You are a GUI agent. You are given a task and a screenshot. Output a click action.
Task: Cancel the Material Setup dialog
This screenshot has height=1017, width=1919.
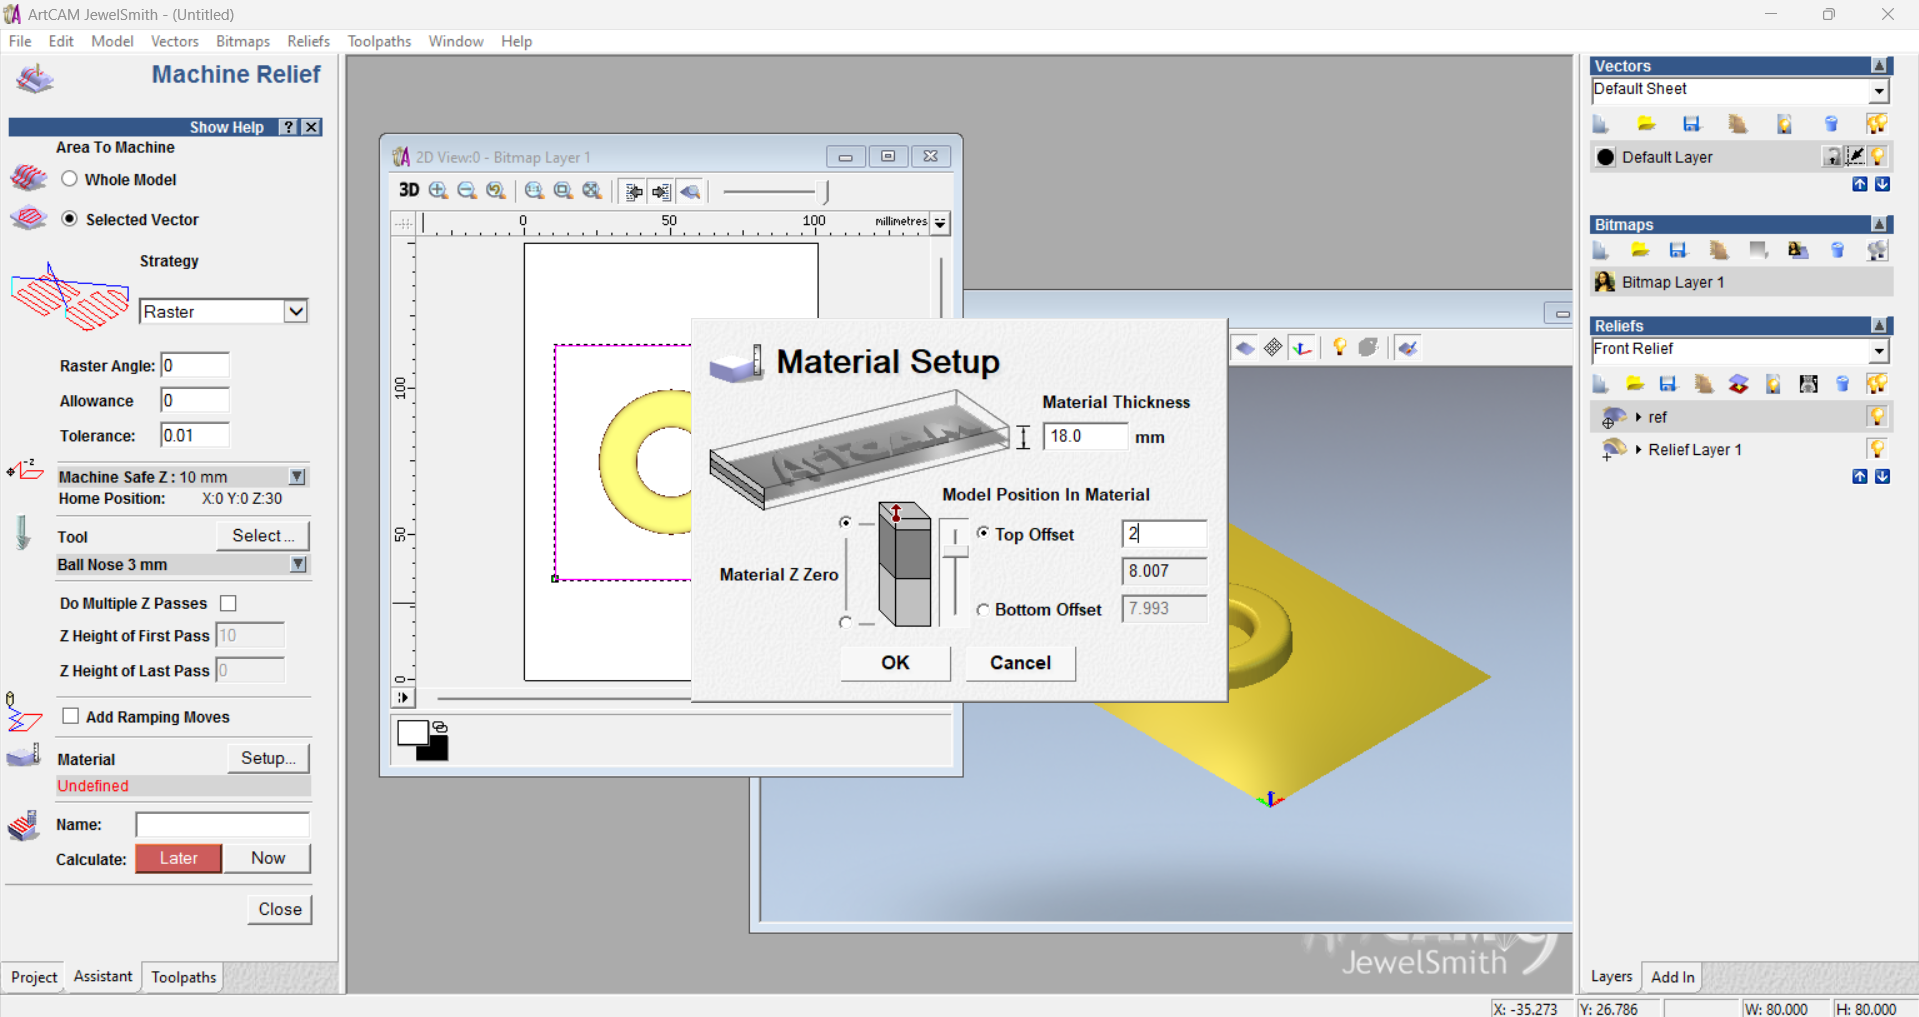(x=1020, y=663)
